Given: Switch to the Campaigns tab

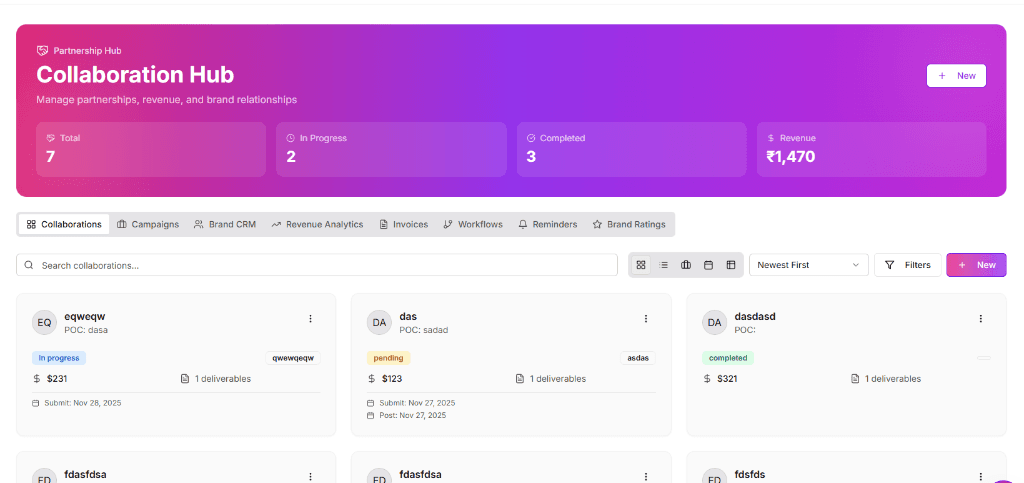Looking at the screenshot, I should click(148, 225).
